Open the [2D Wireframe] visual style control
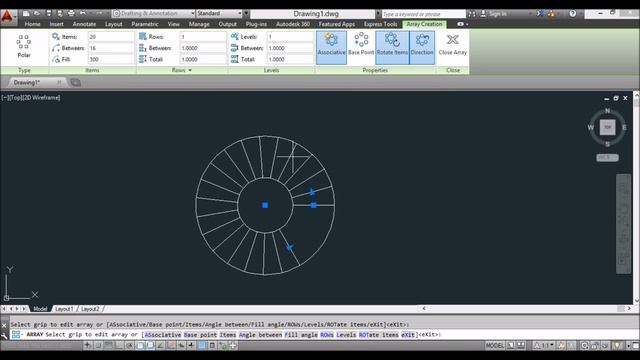The width and height of the screenshot is (640, 360). click(x=43, y=98)
